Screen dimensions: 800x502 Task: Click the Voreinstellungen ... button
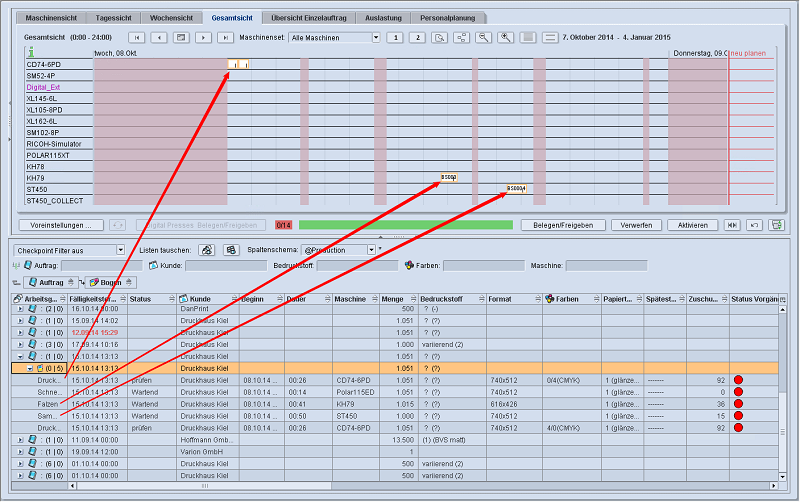[x=61, y=225]
